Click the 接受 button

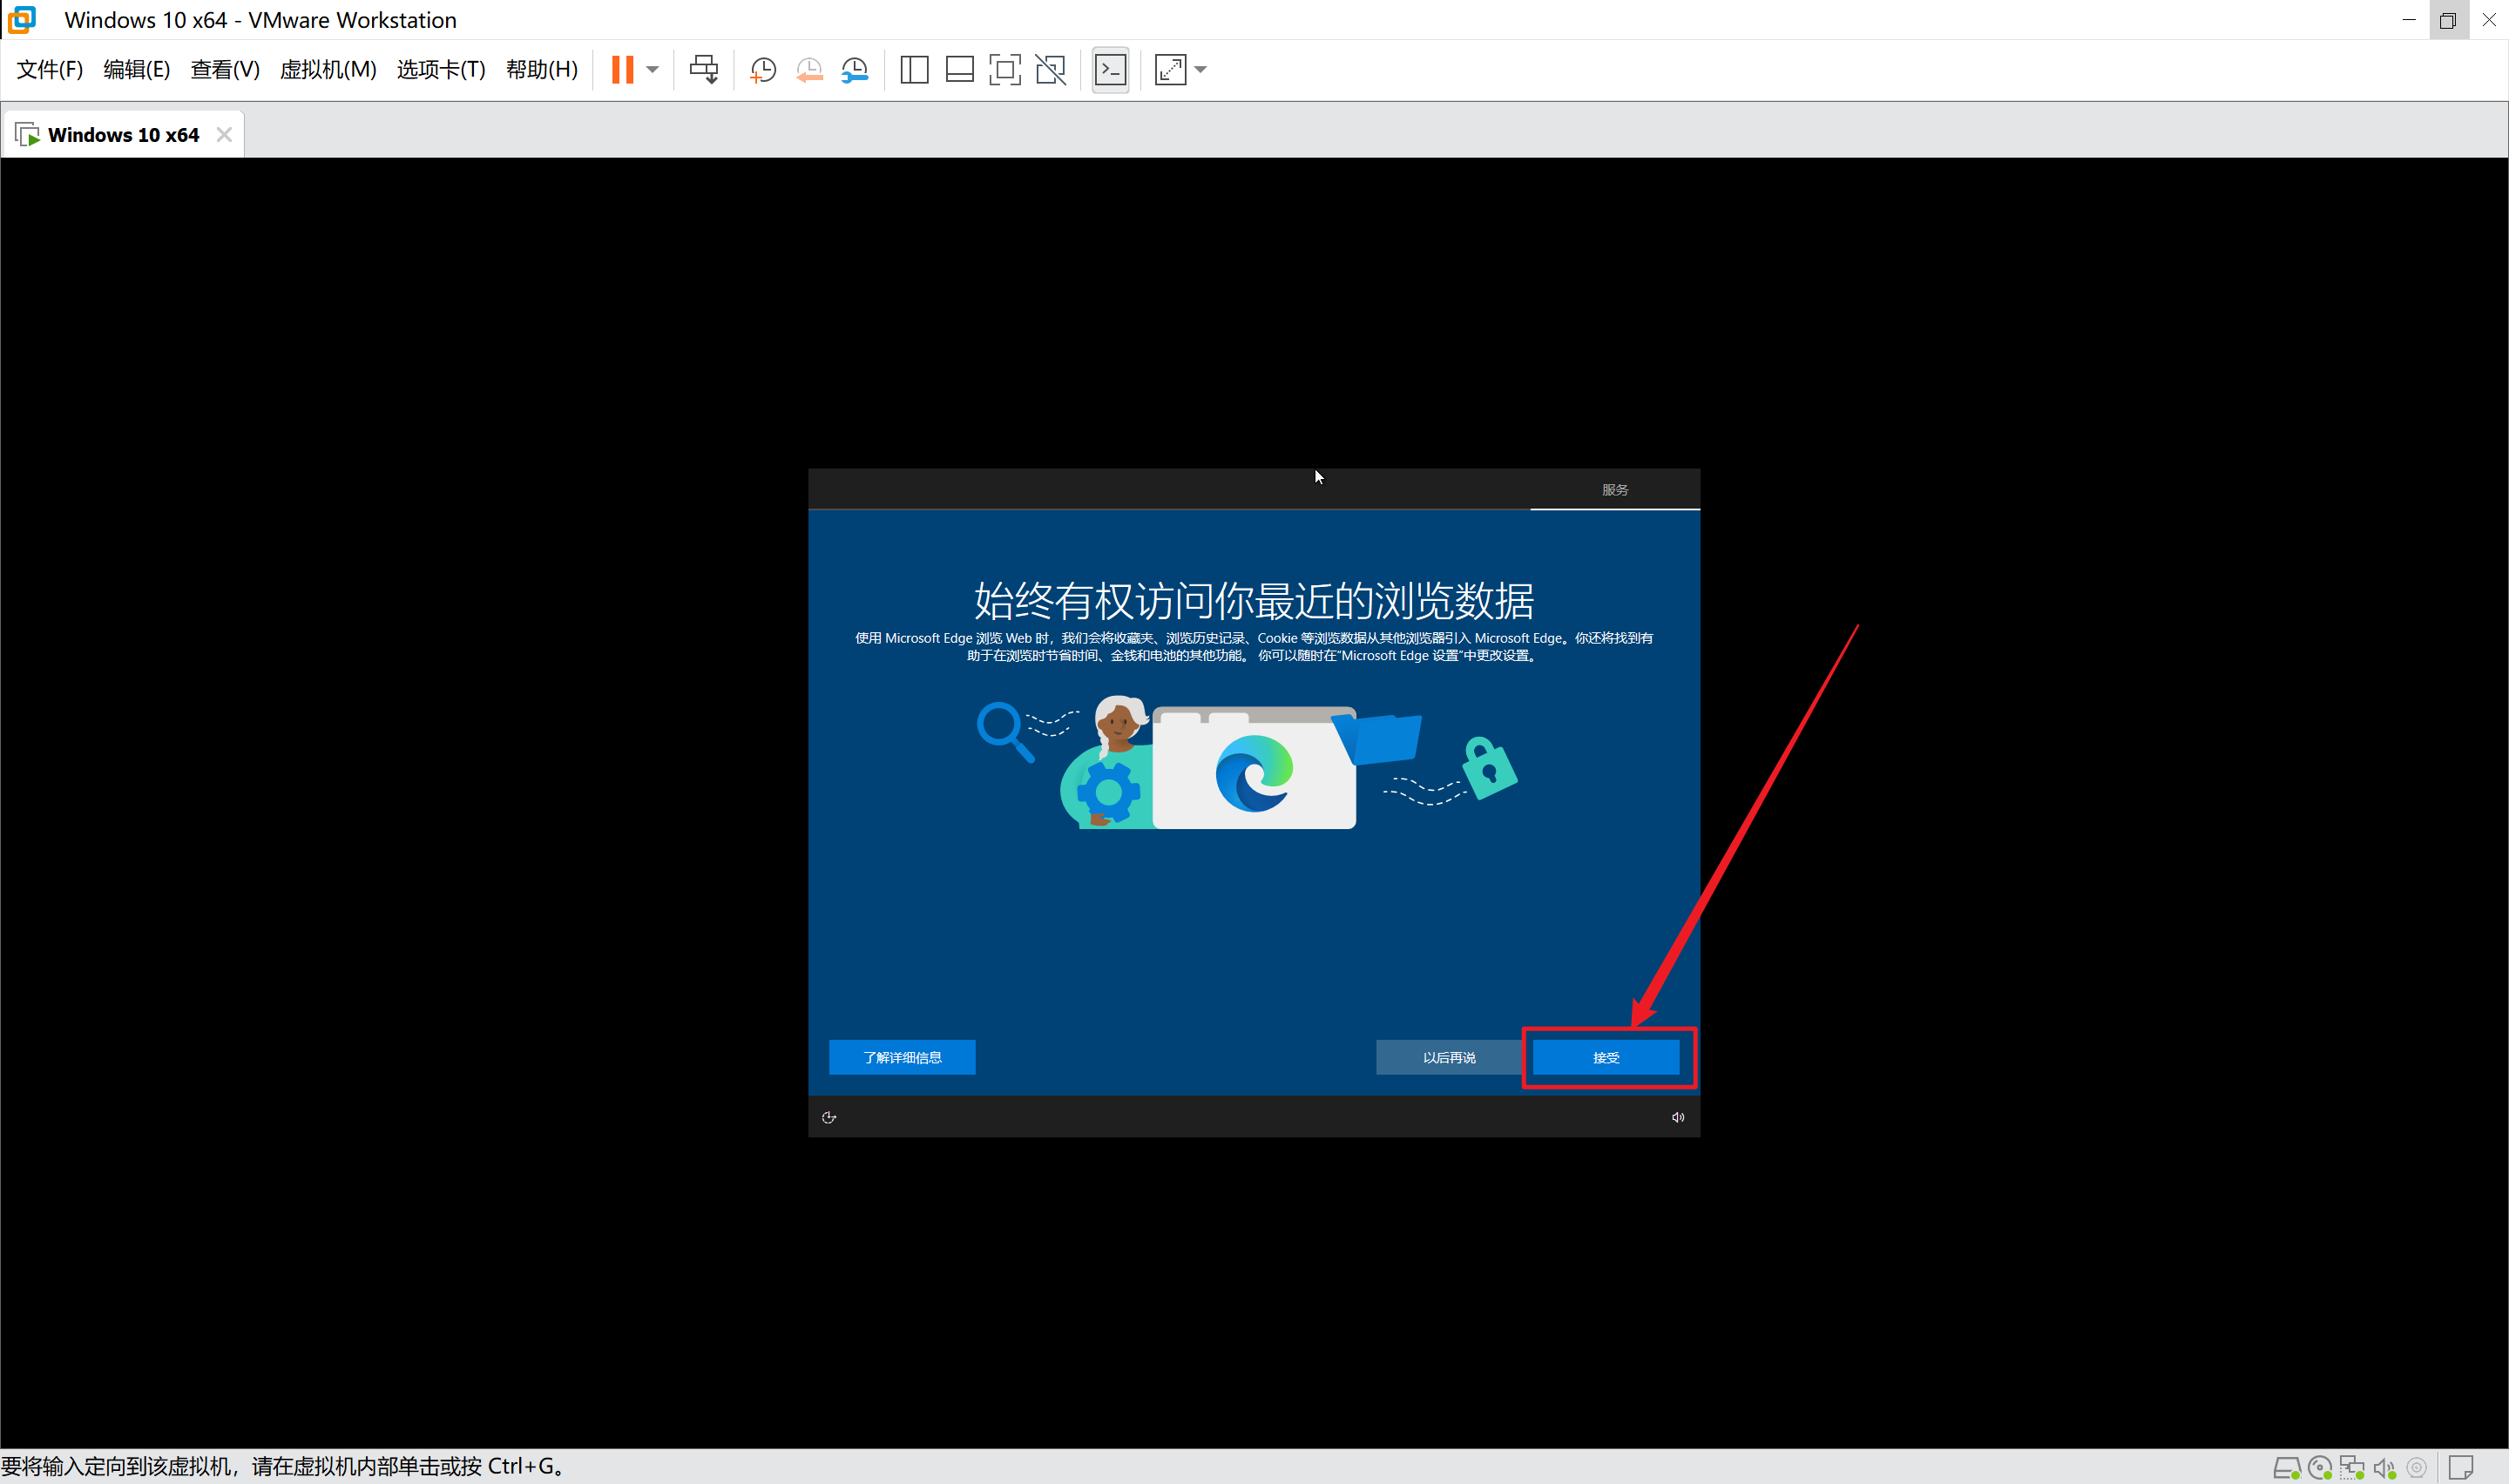pos(1606,1057)
